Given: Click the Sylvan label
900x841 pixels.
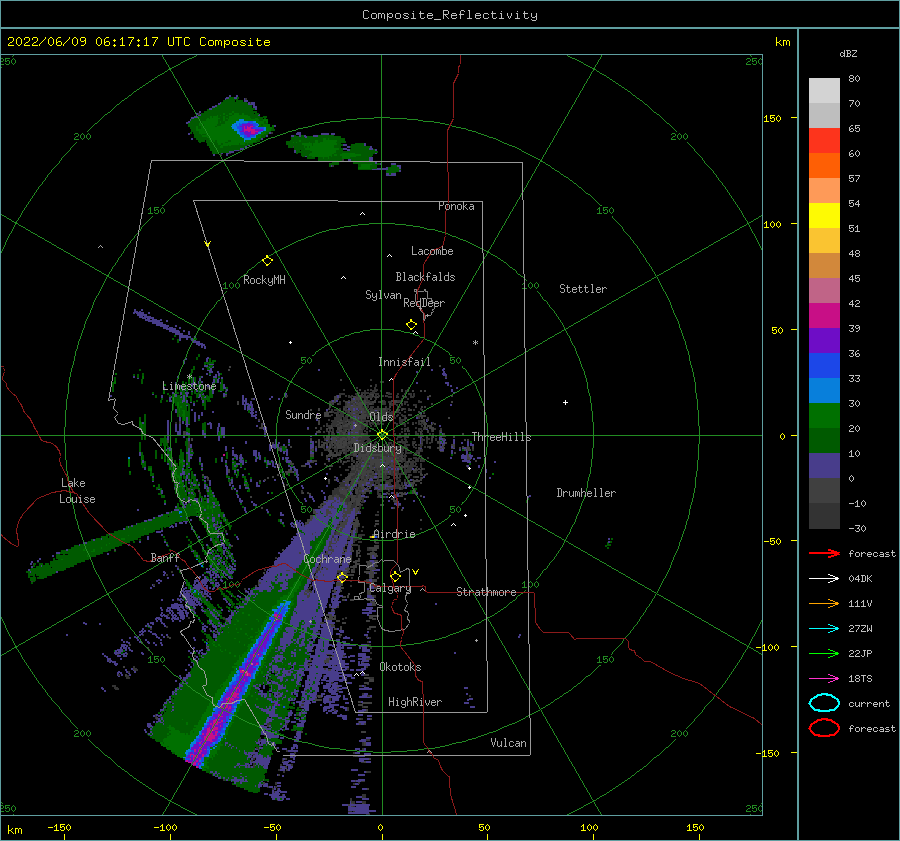Looking at the screenshot, I should tap(383, 295).
